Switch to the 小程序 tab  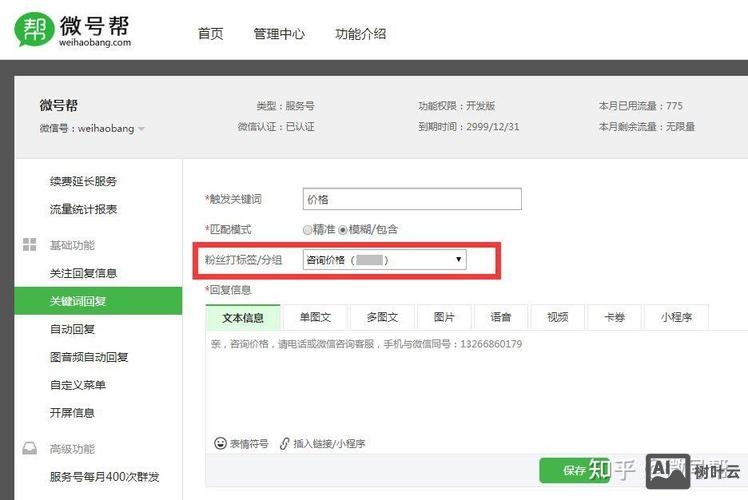676,317
